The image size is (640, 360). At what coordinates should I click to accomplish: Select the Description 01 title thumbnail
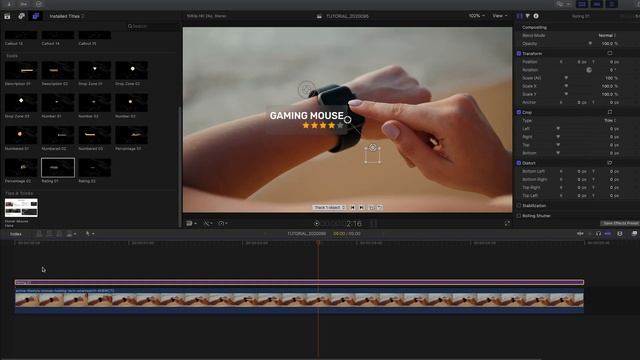tap(21, 70)
